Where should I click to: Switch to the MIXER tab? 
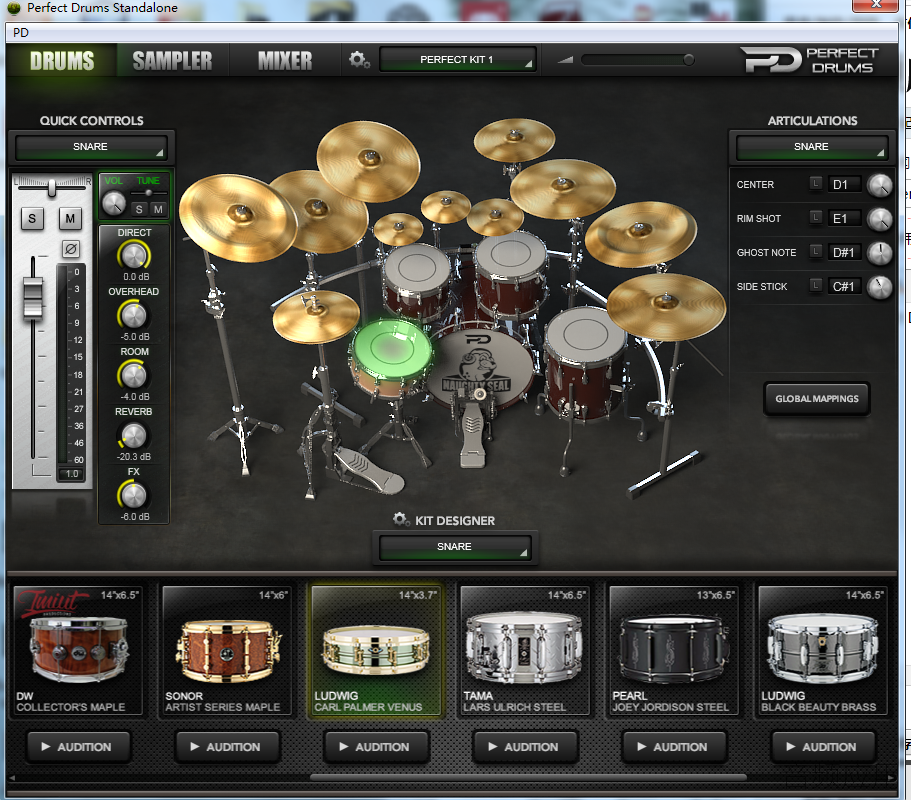pyautogui.click(x=285, y=60)
